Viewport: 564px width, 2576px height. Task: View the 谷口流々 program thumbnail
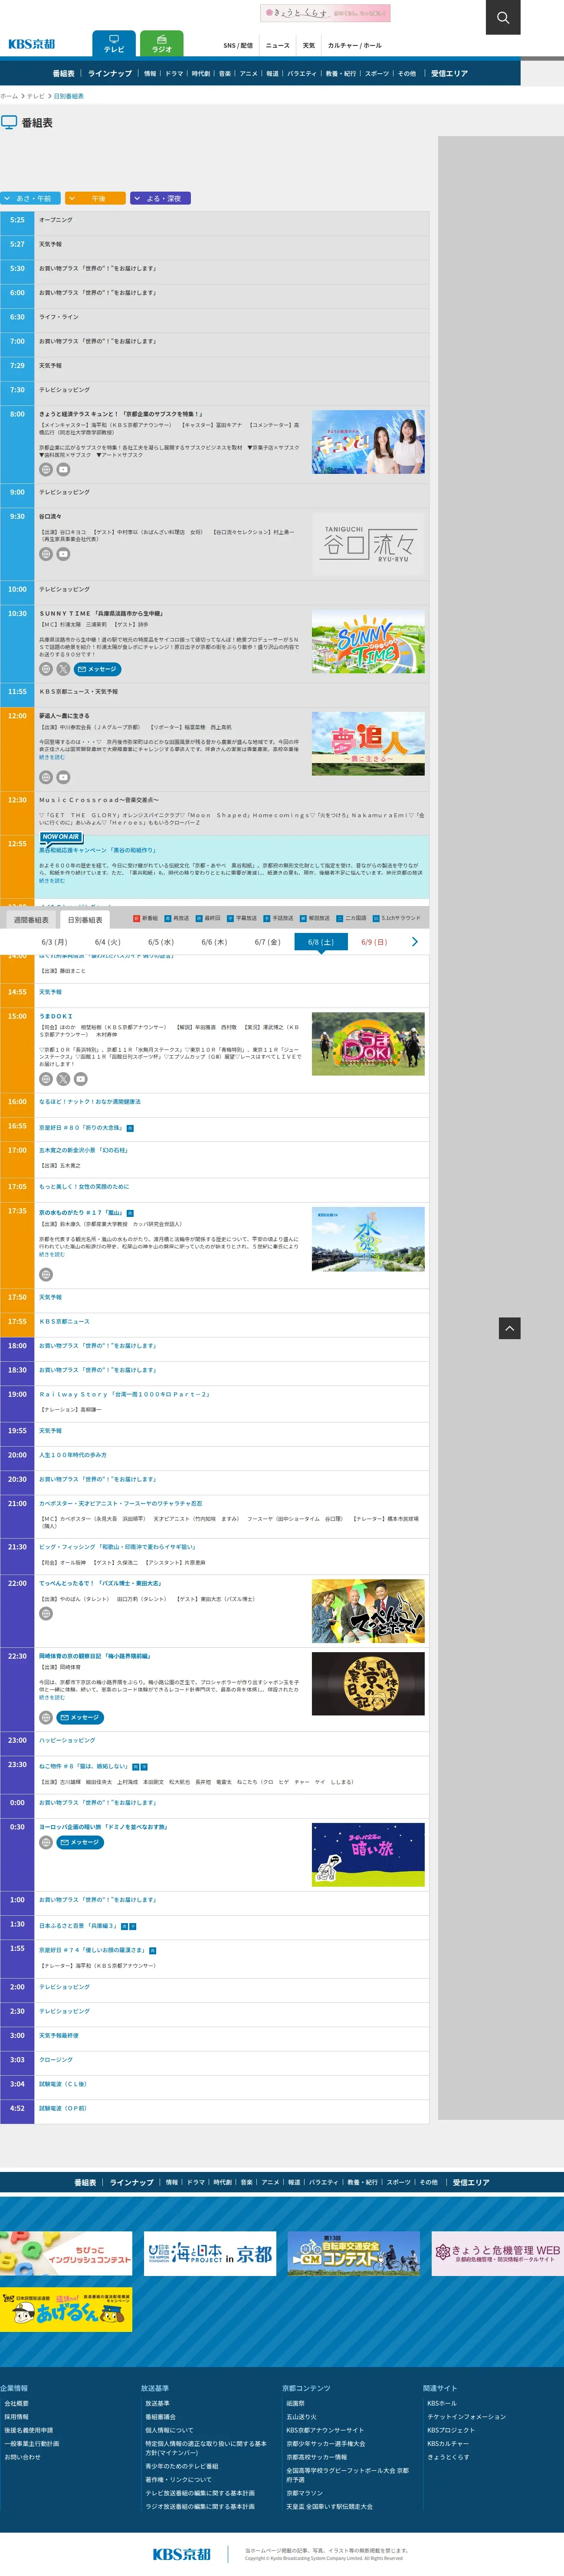(368, 545)
